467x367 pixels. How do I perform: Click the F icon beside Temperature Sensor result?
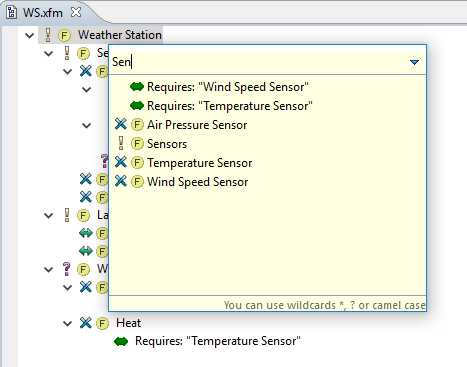click(x=137, y=163)
